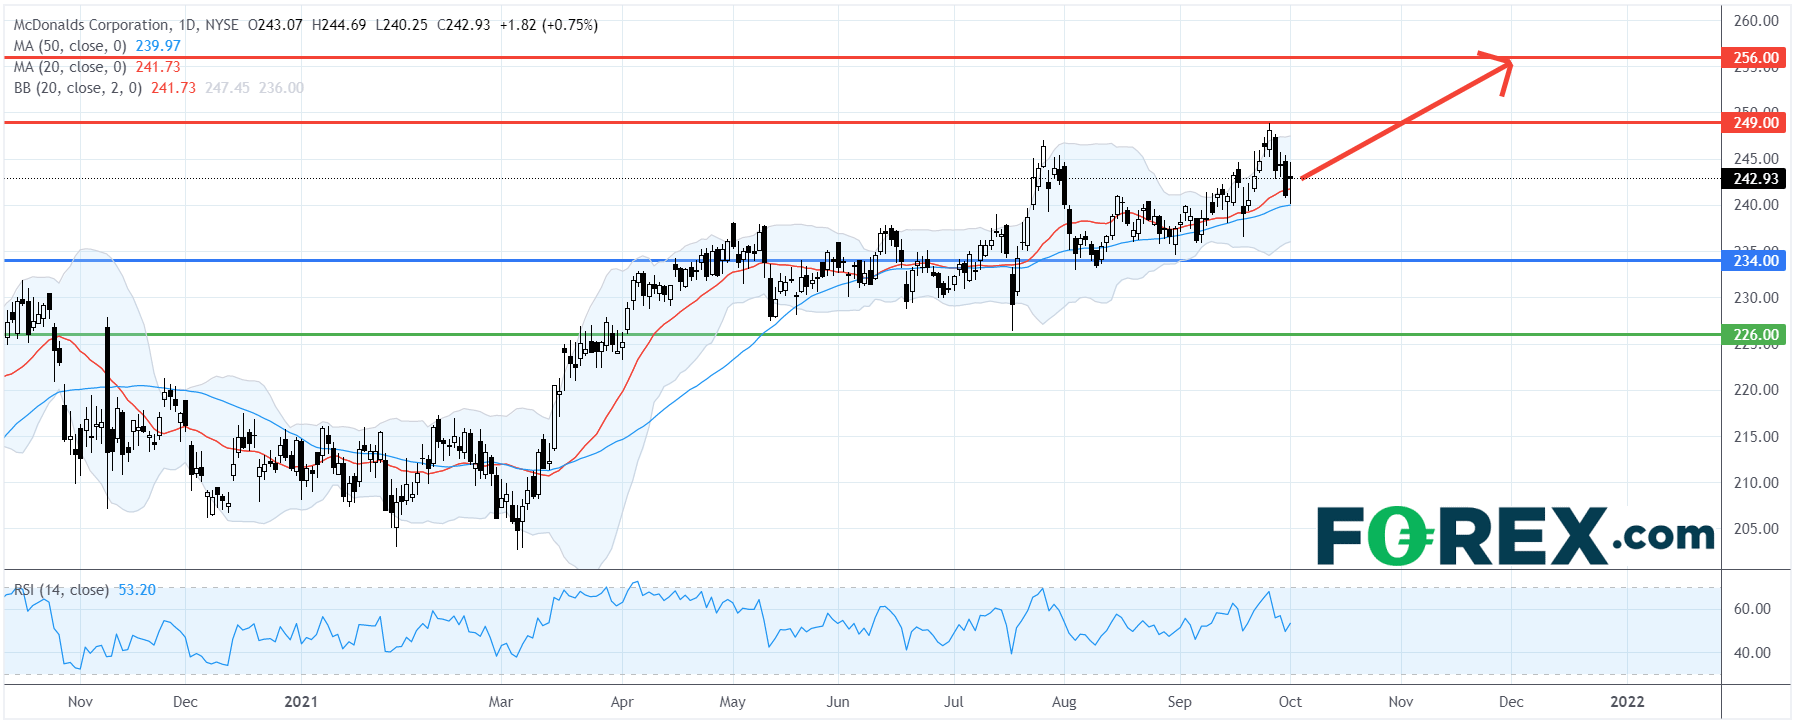Click the H244.69 high value in header
This screenshot has width=1798, height=725.
(x=339, y=25)
